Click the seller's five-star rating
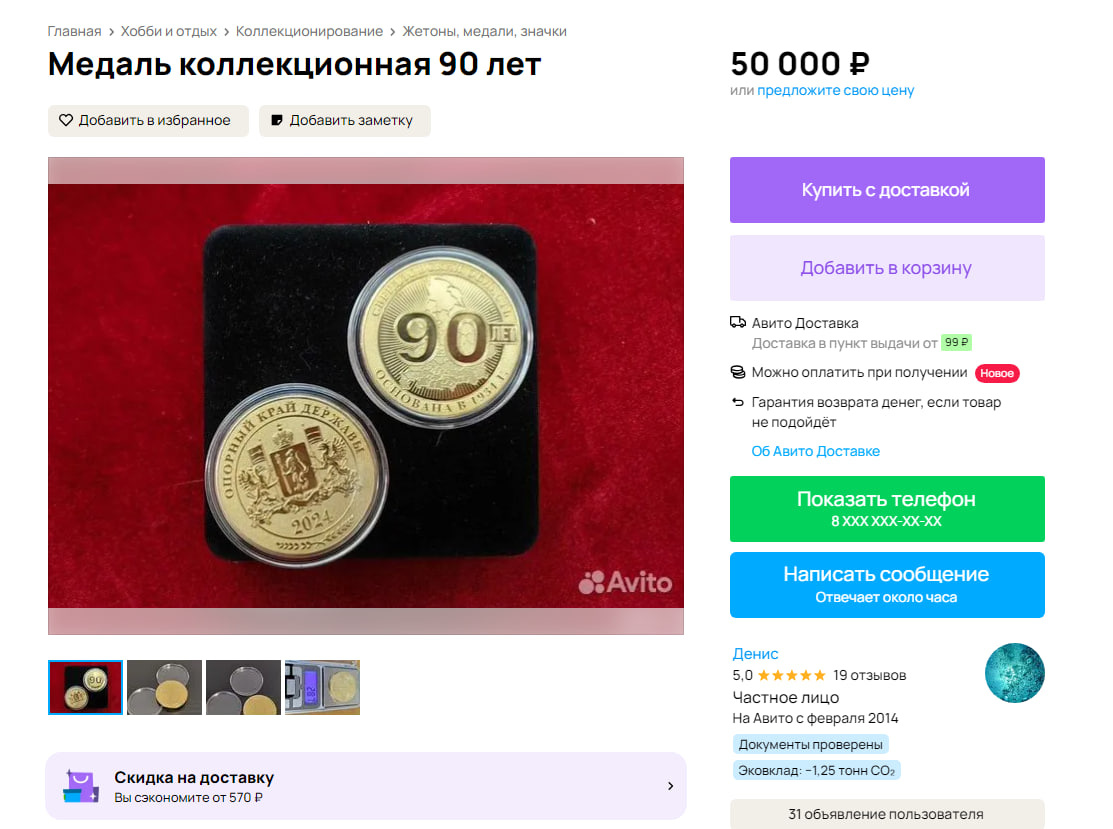Screen dimensions: 1113x829 [791, 675]
